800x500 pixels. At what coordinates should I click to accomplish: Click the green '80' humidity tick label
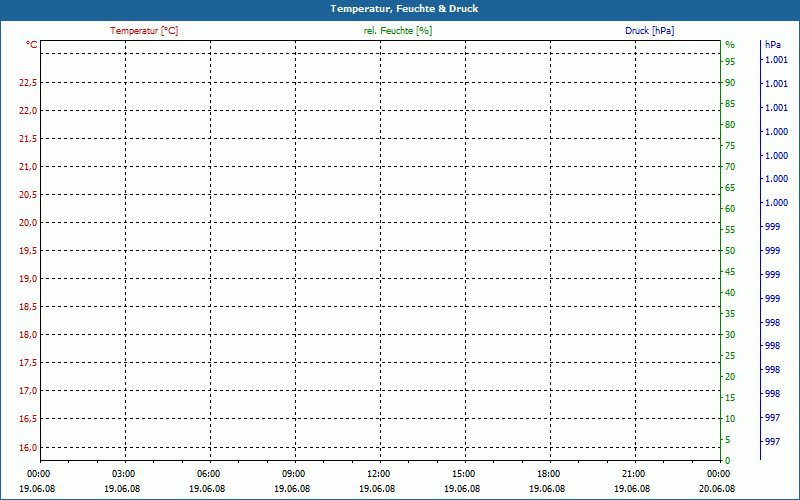pos(730,124)
